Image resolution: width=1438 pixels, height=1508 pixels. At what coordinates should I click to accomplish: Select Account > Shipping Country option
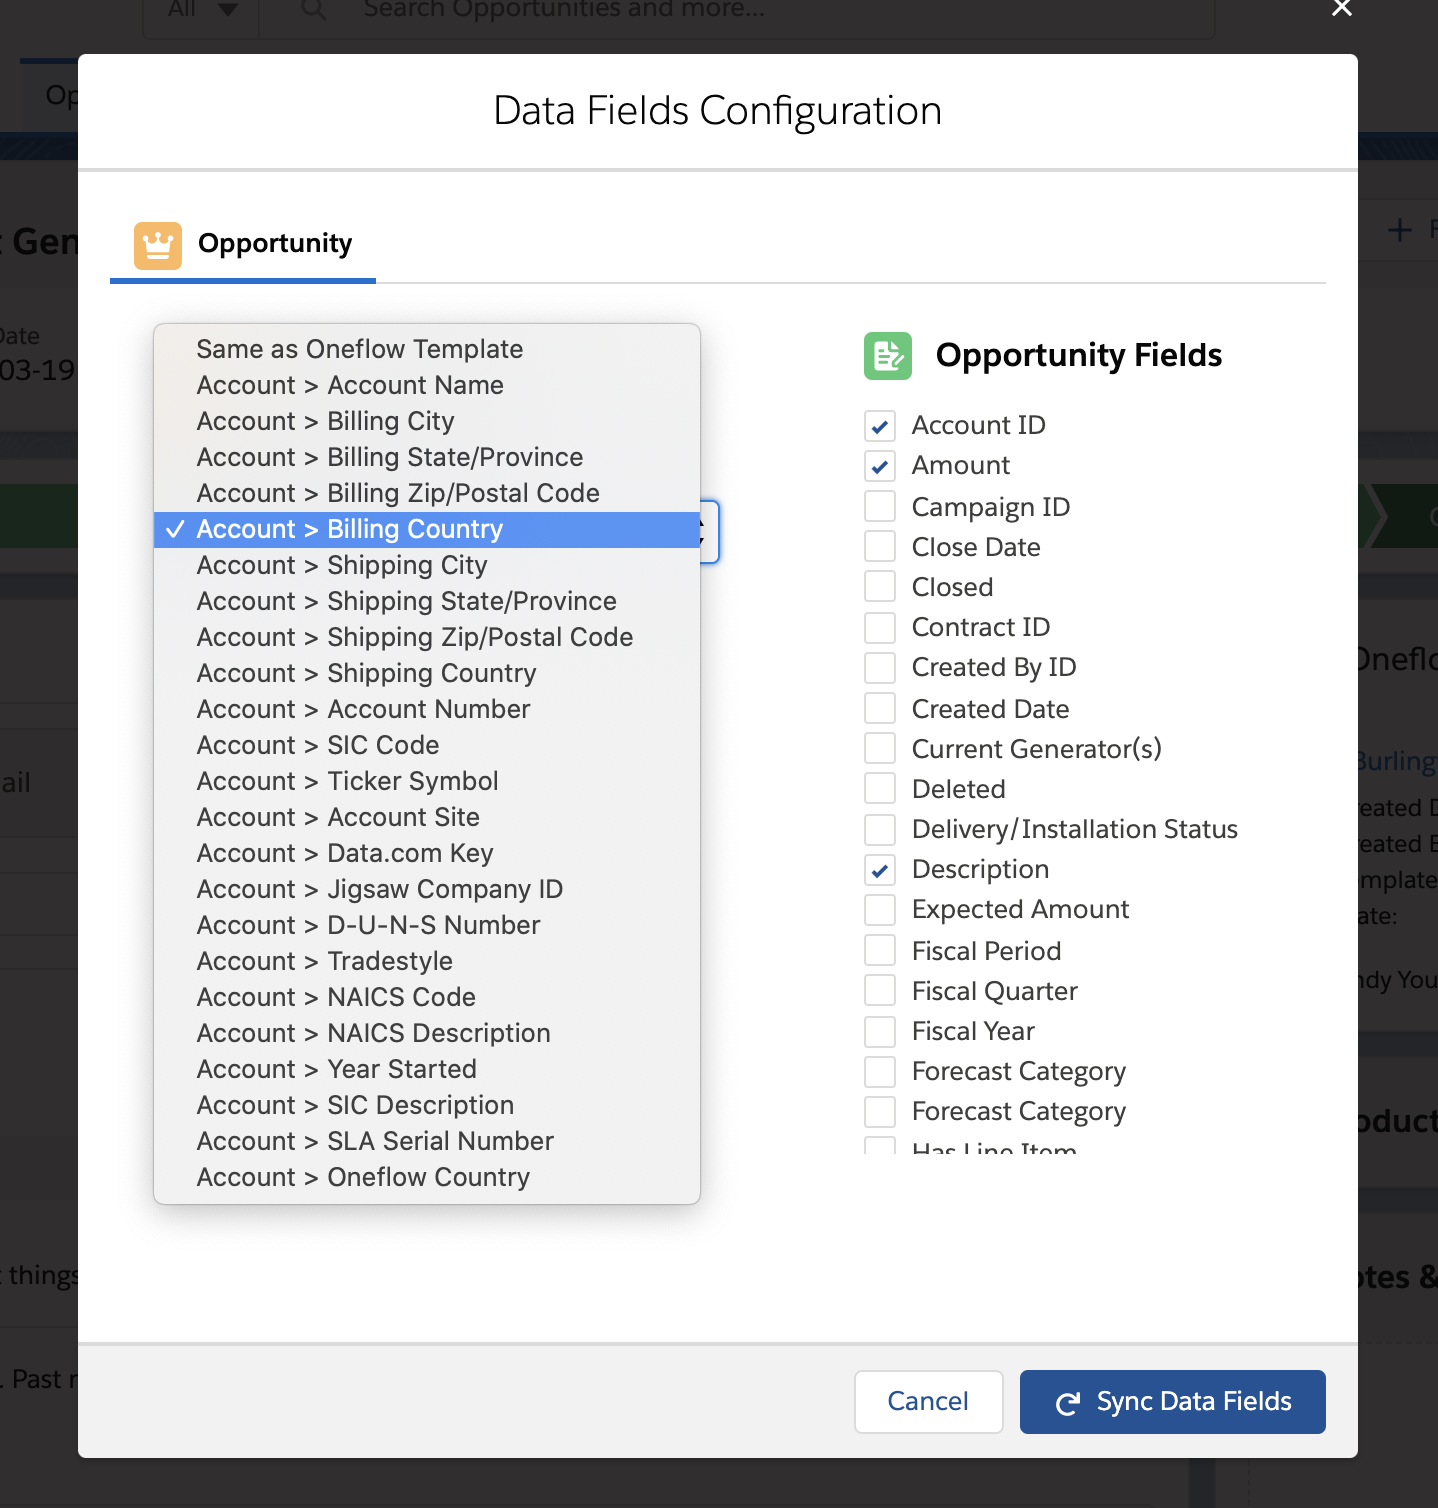click(x=366, y=673)
